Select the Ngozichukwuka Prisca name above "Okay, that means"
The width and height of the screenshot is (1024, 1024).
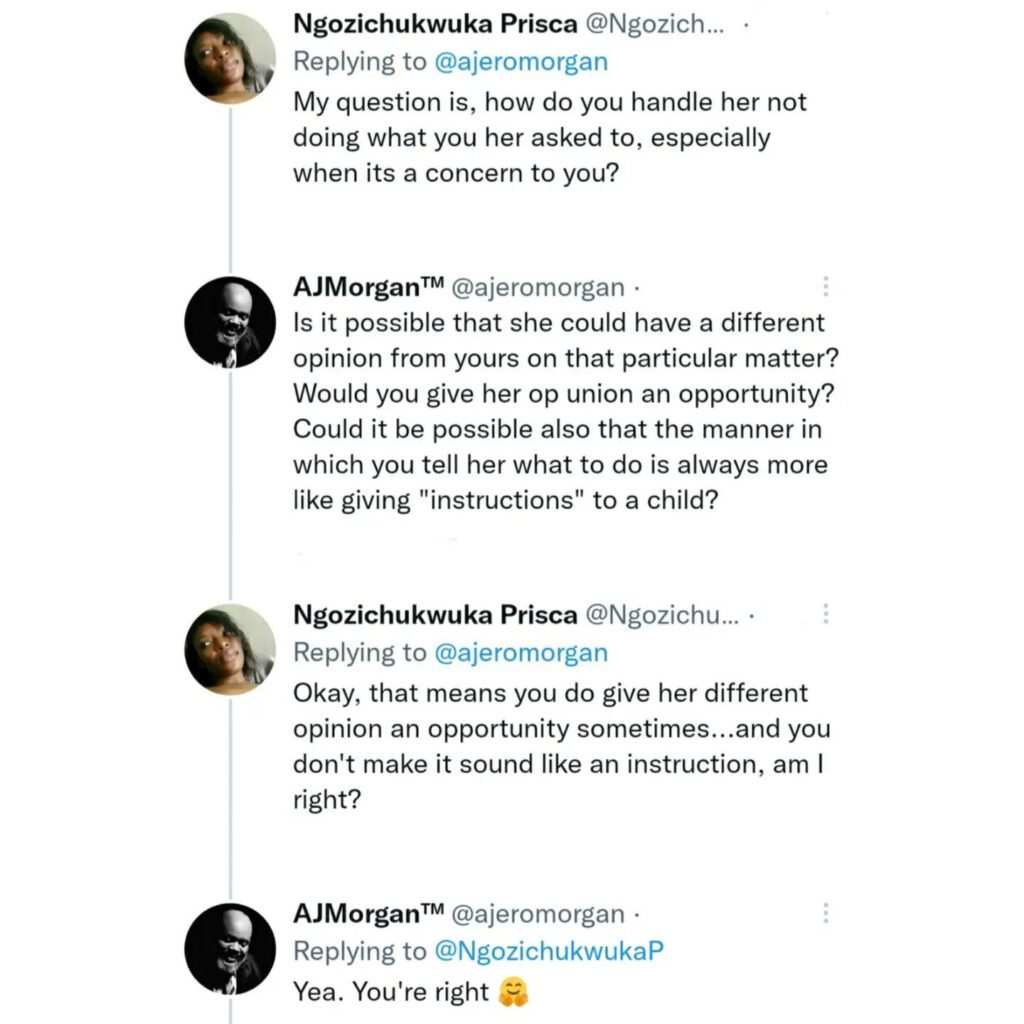435,614
